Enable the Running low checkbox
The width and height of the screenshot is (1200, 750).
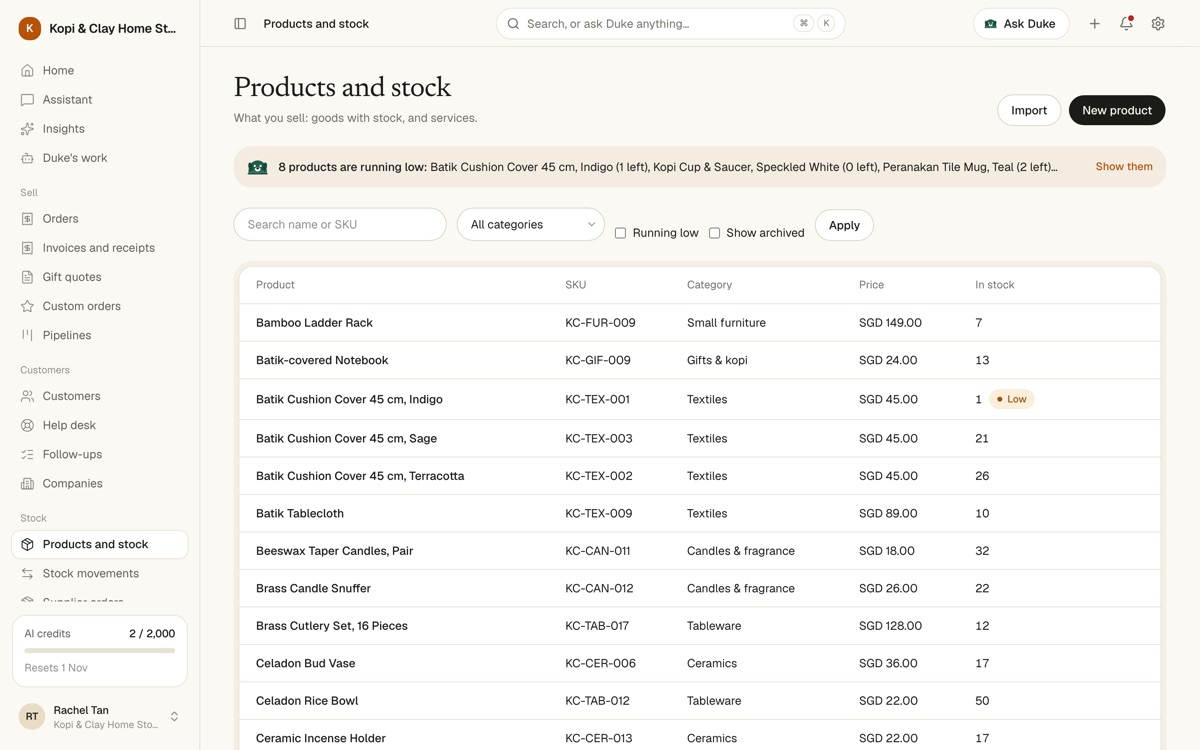pyautogui.click(x=620, y=233)
